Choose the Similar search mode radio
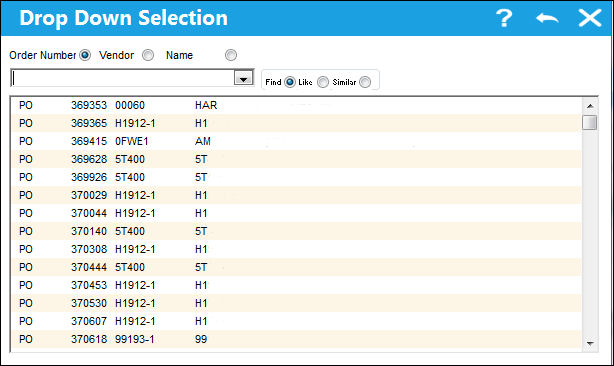 tap(365, 82)
